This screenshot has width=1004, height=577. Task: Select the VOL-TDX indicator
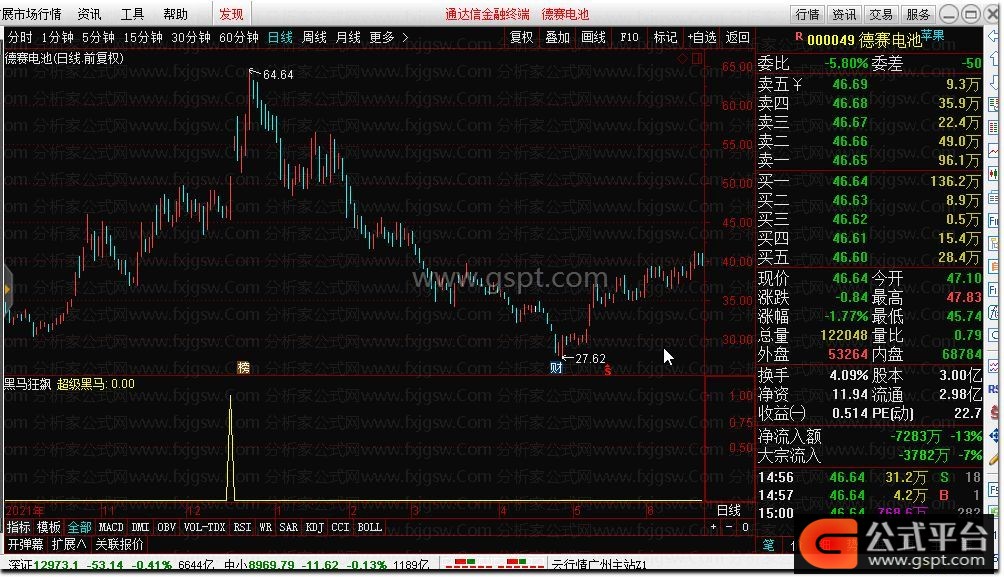point(205,527)
